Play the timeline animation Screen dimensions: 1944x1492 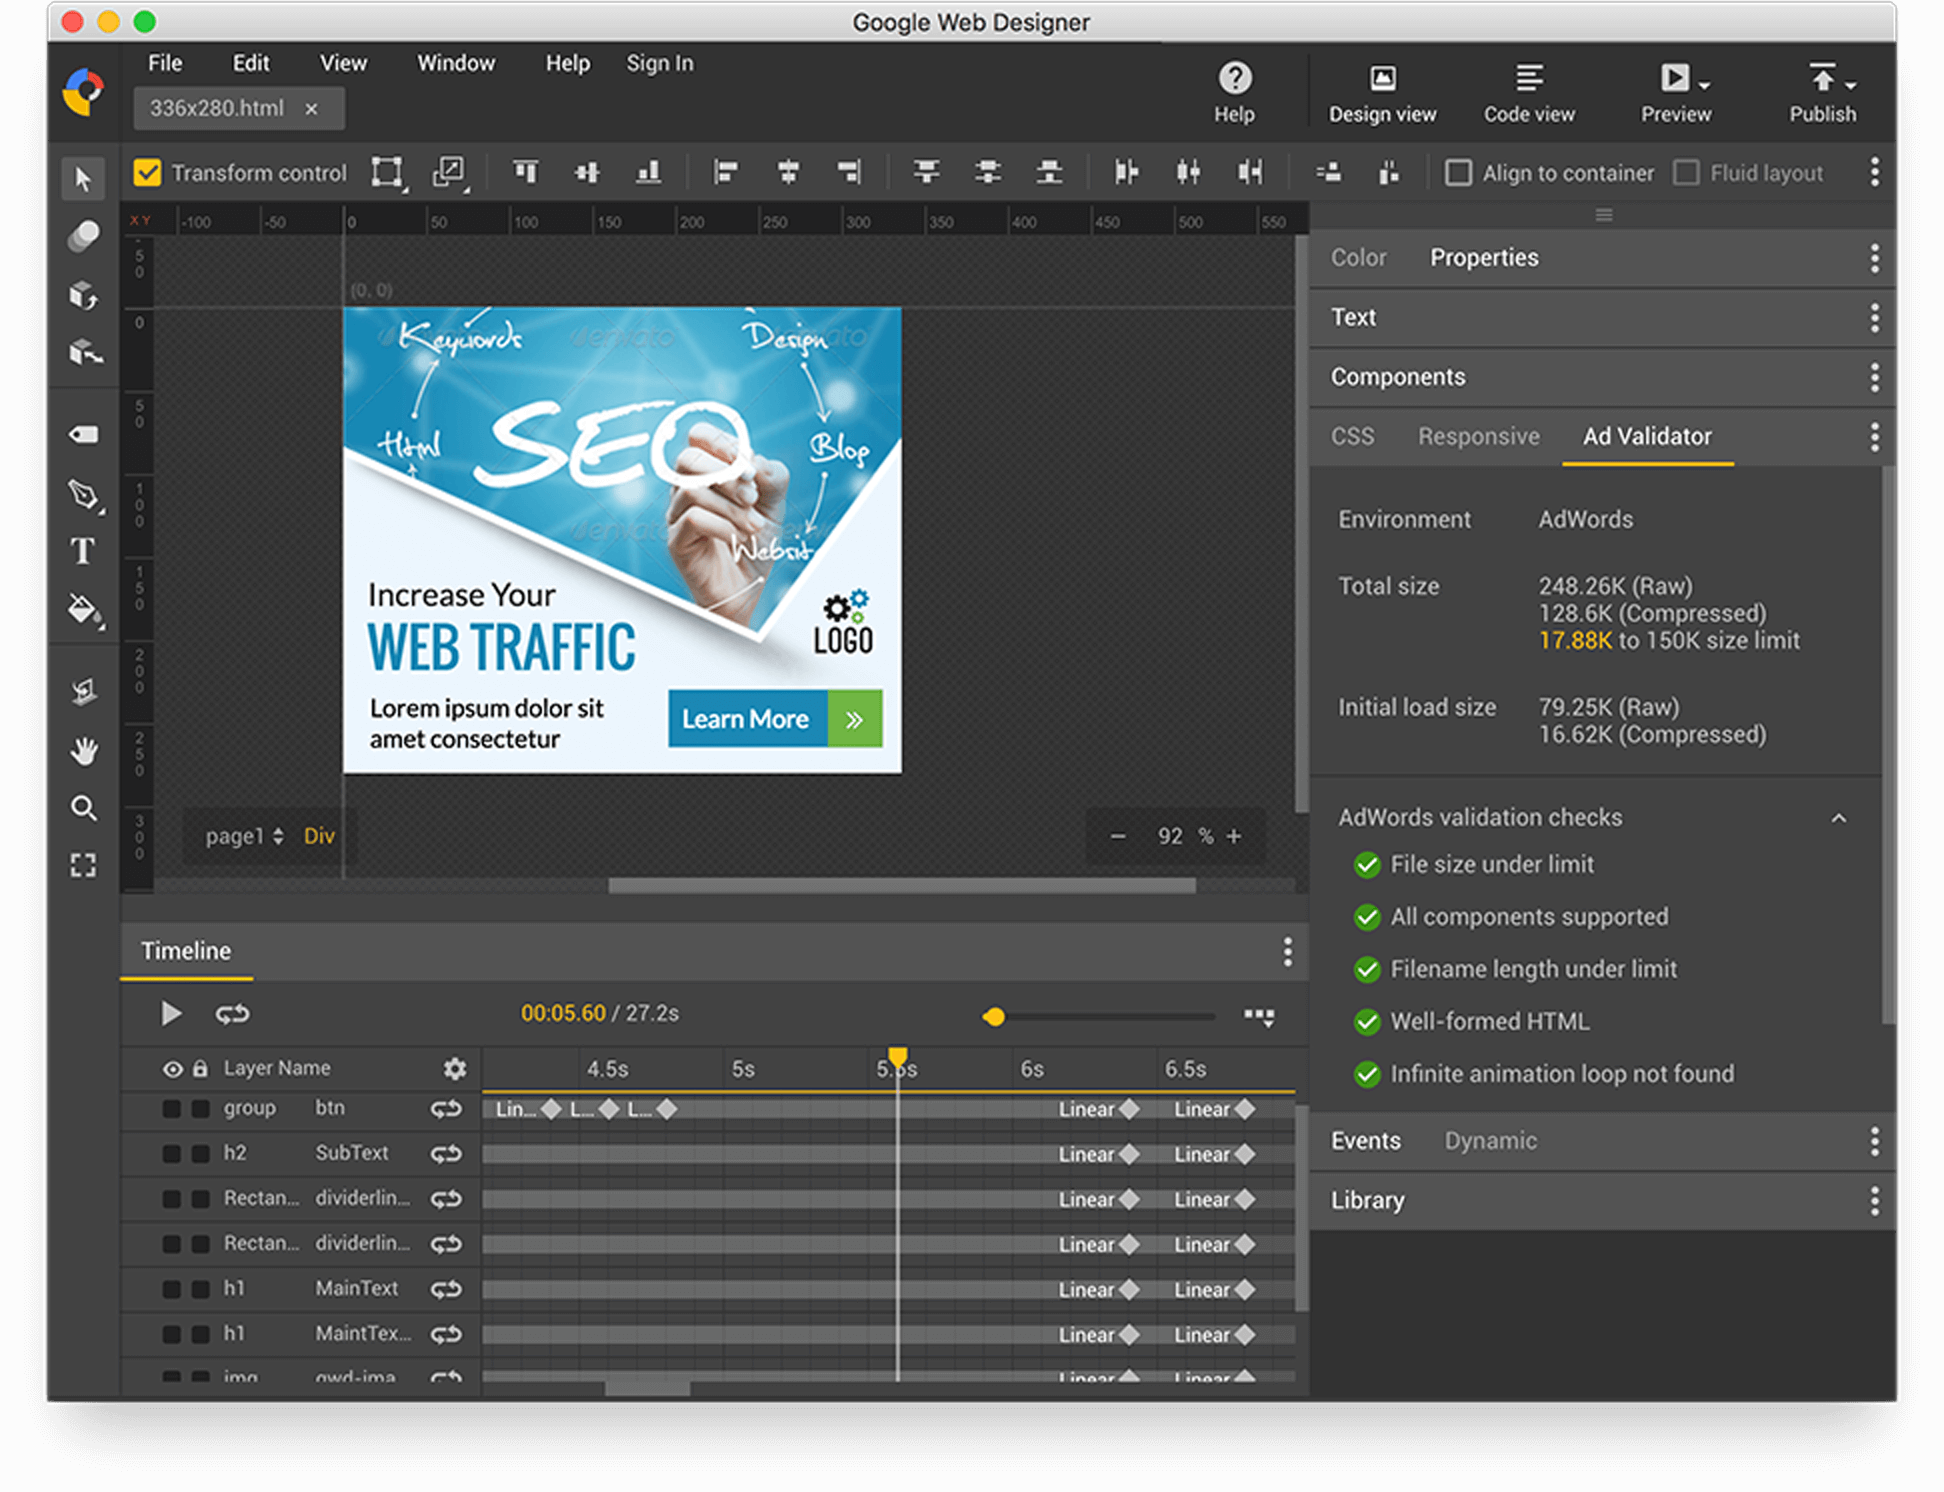point(171,1014)
